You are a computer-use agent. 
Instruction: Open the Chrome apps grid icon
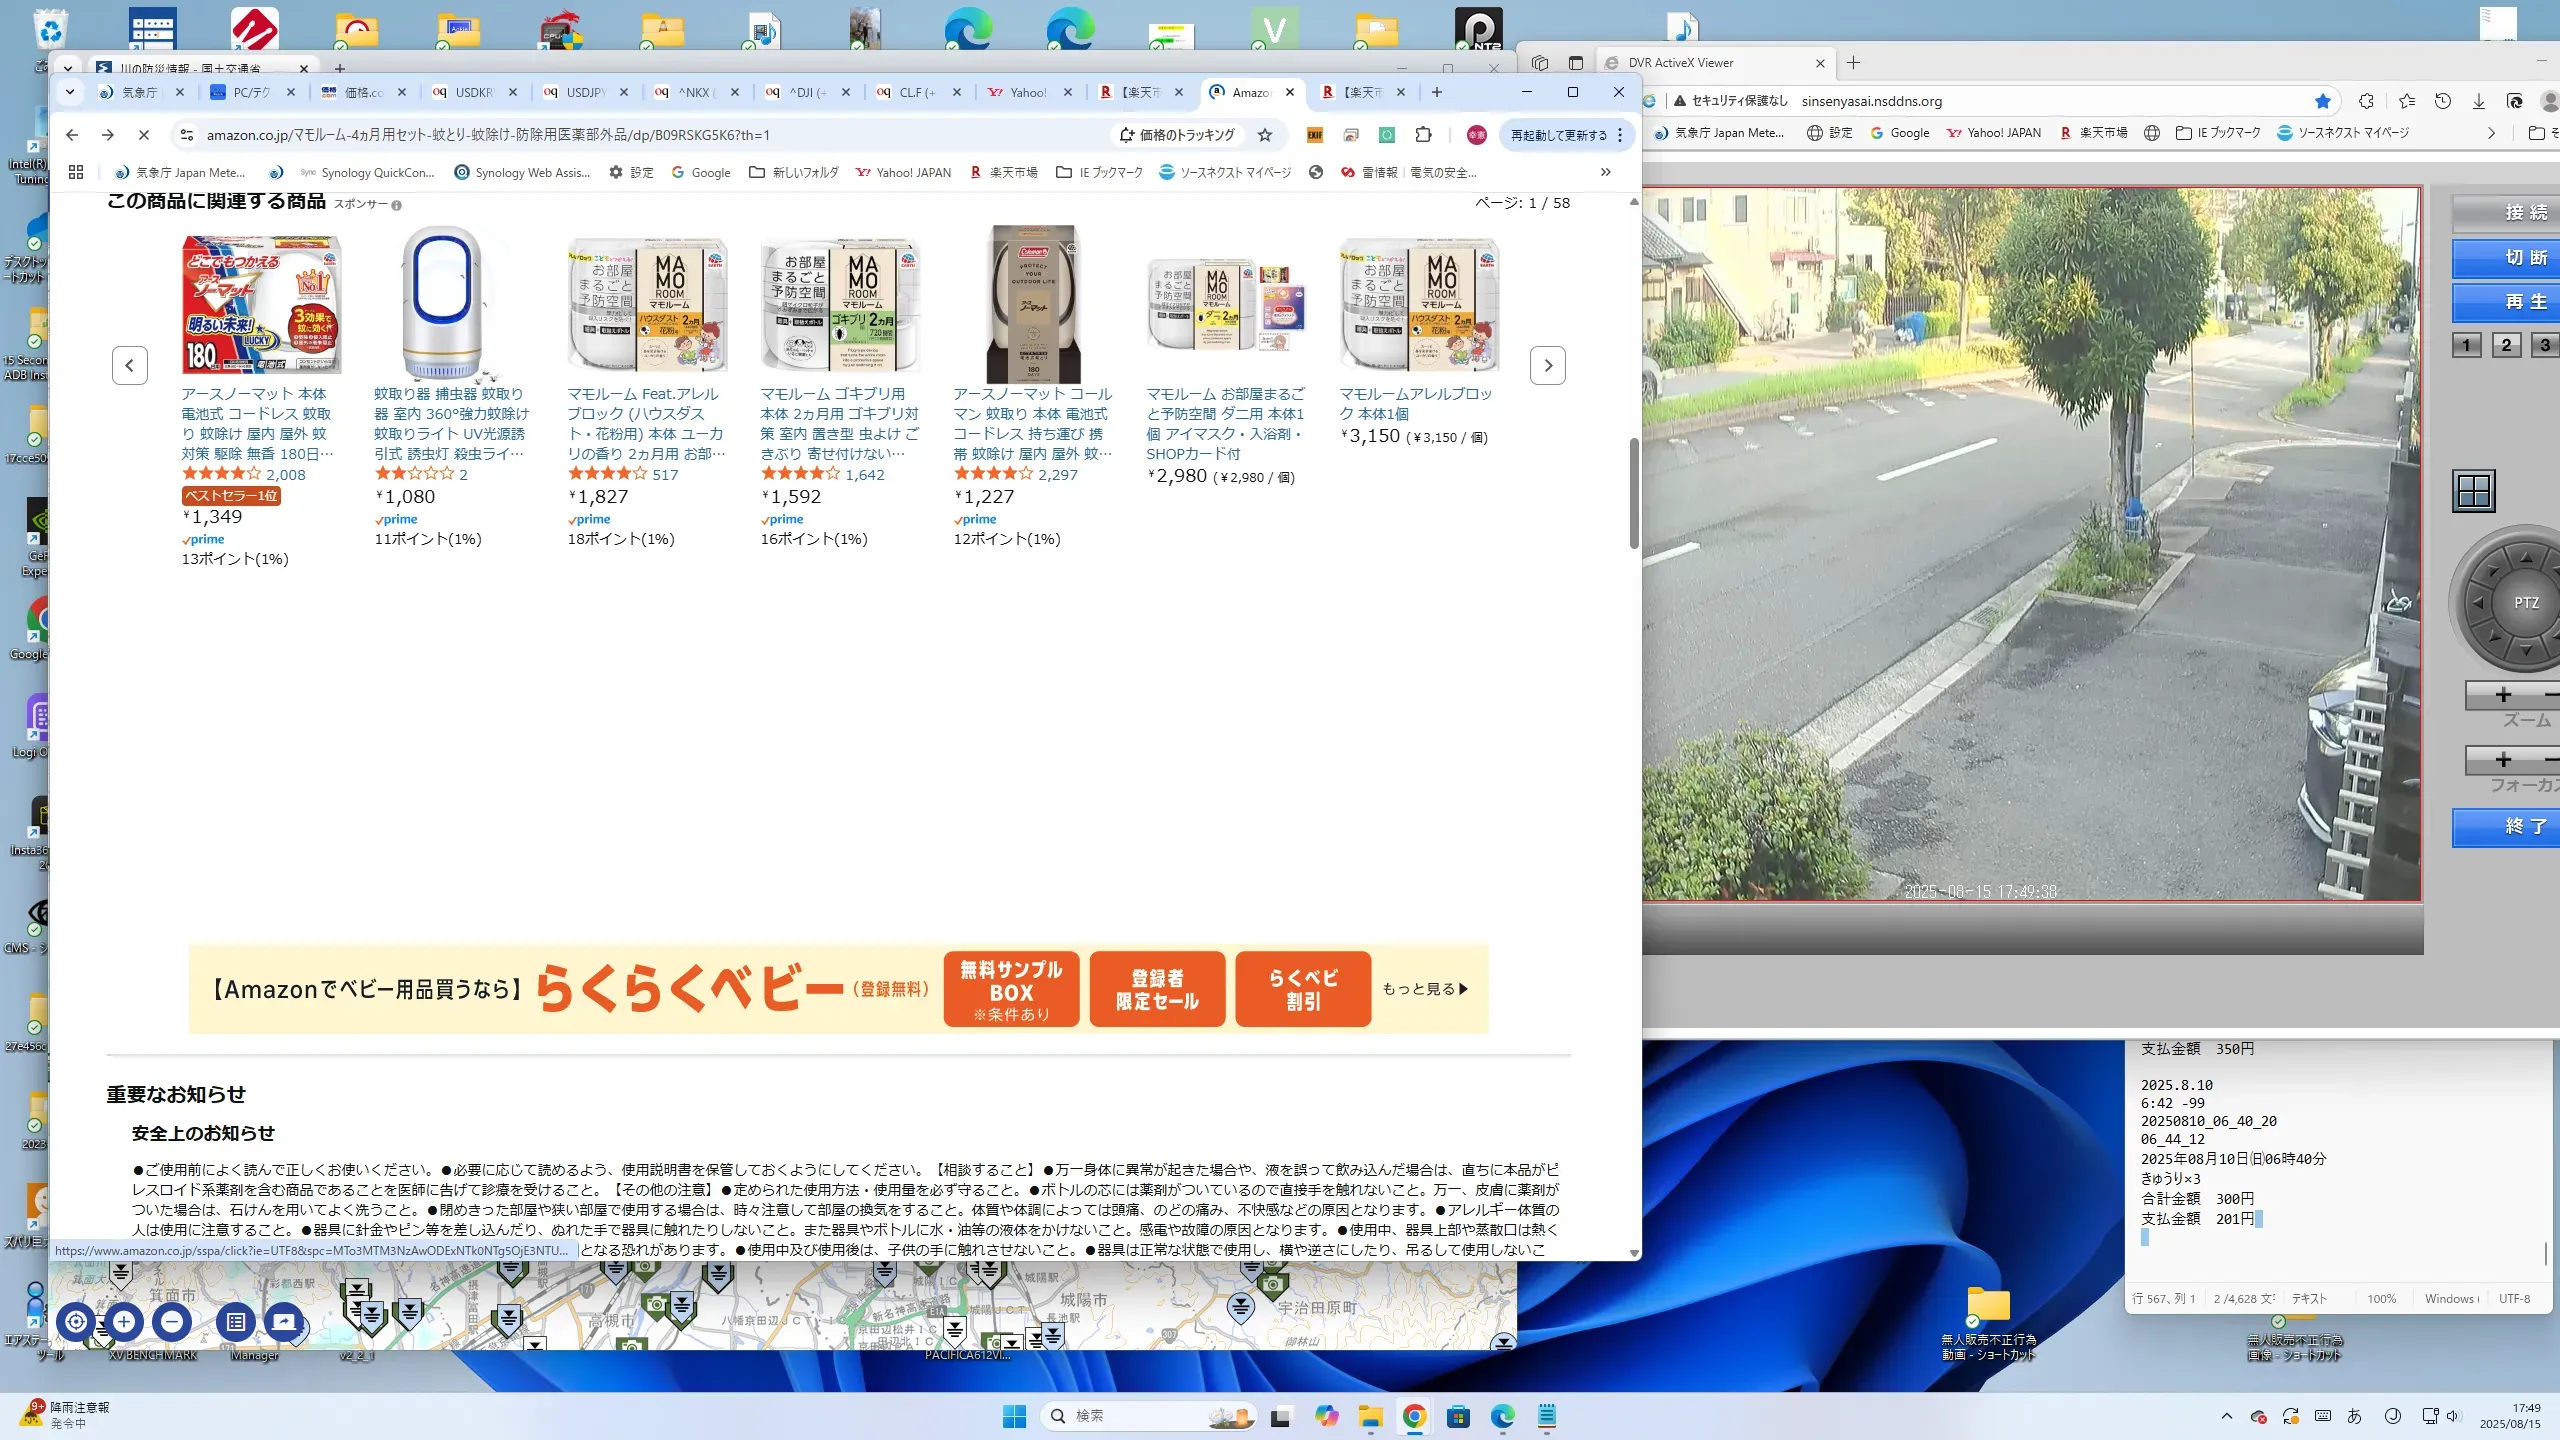[76, 172]
